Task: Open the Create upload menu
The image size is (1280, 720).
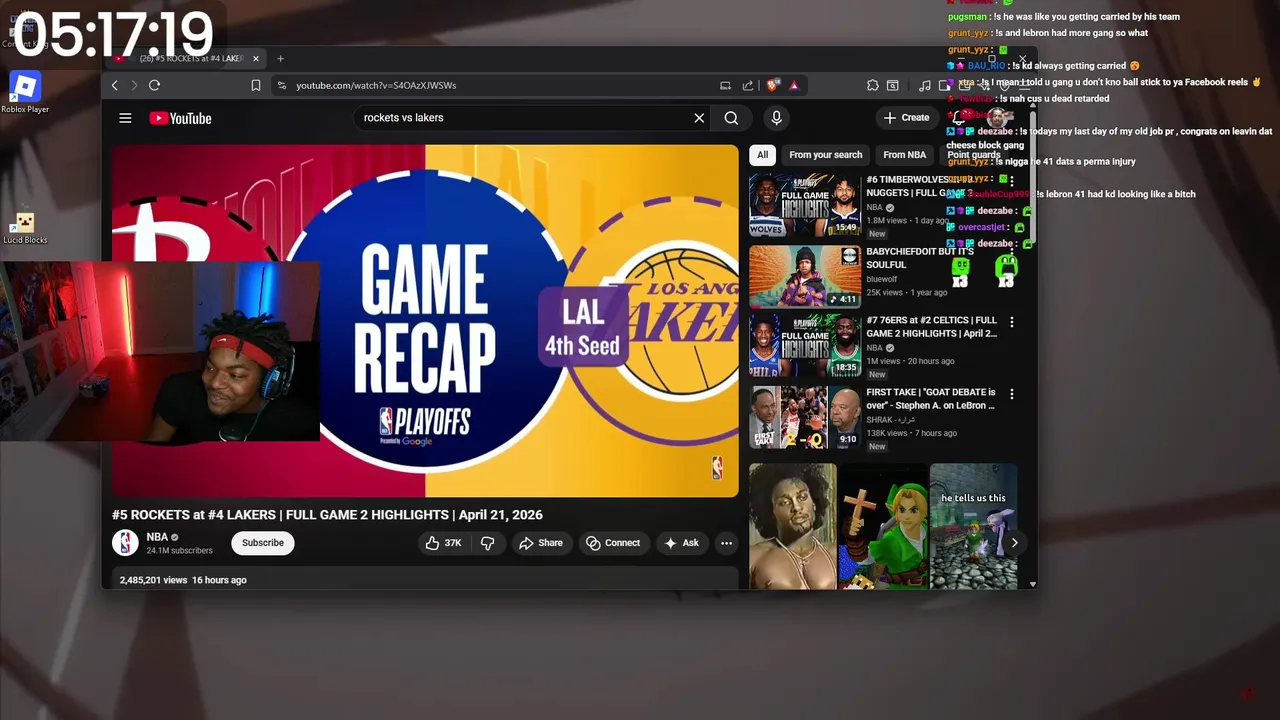Action: 907,118
